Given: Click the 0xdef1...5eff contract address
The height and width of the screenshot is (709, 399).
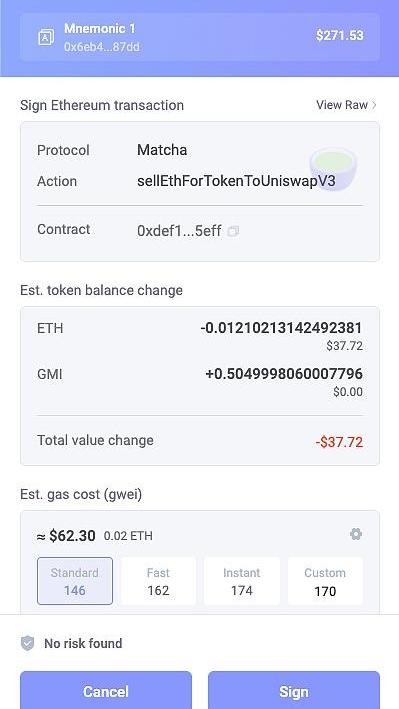Looking at the screenshot, I should (x=179, y=231).
